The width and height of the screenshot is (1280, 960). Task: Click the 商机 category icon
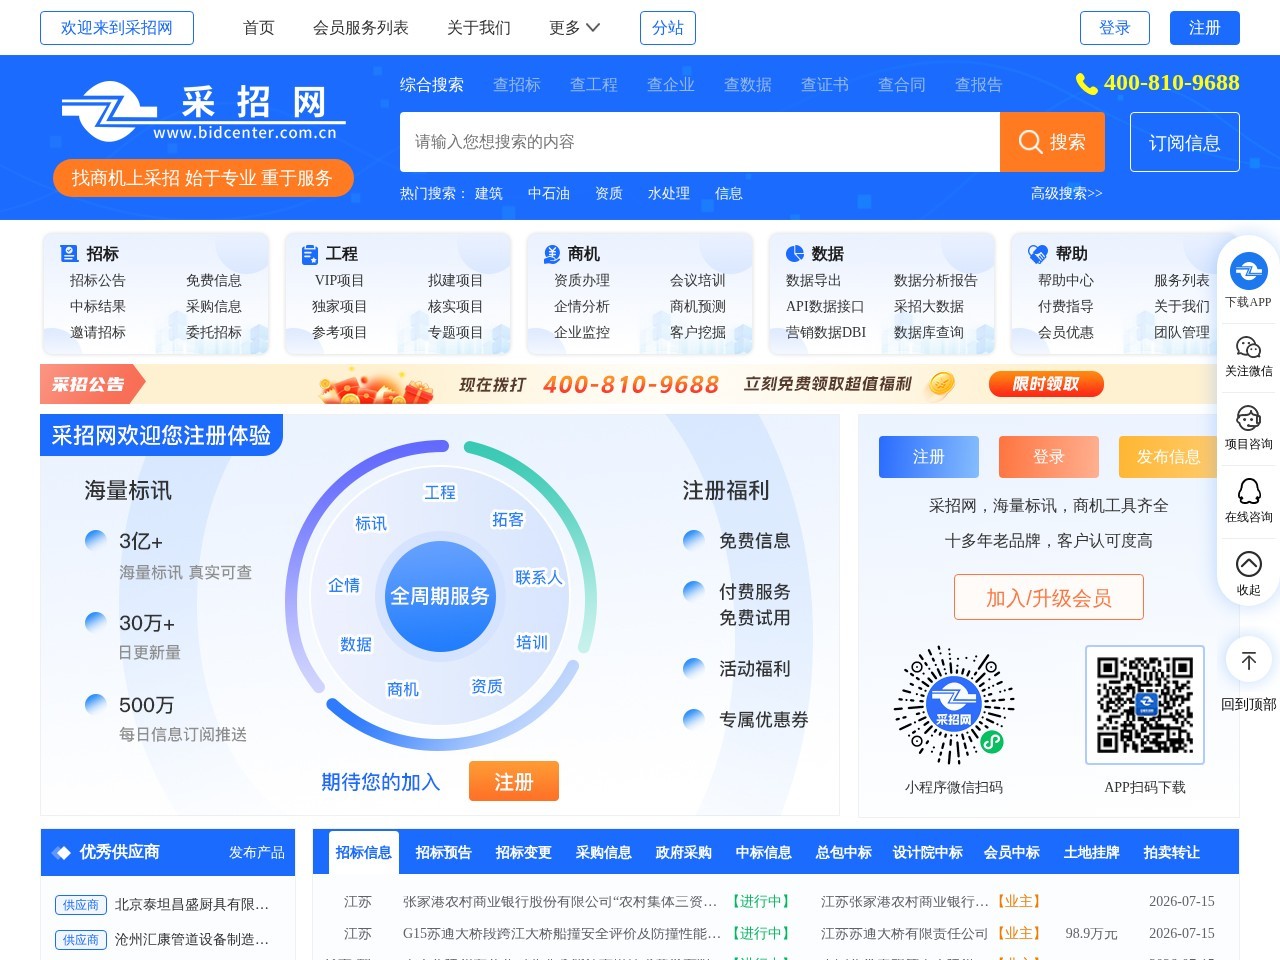(551, 254)
